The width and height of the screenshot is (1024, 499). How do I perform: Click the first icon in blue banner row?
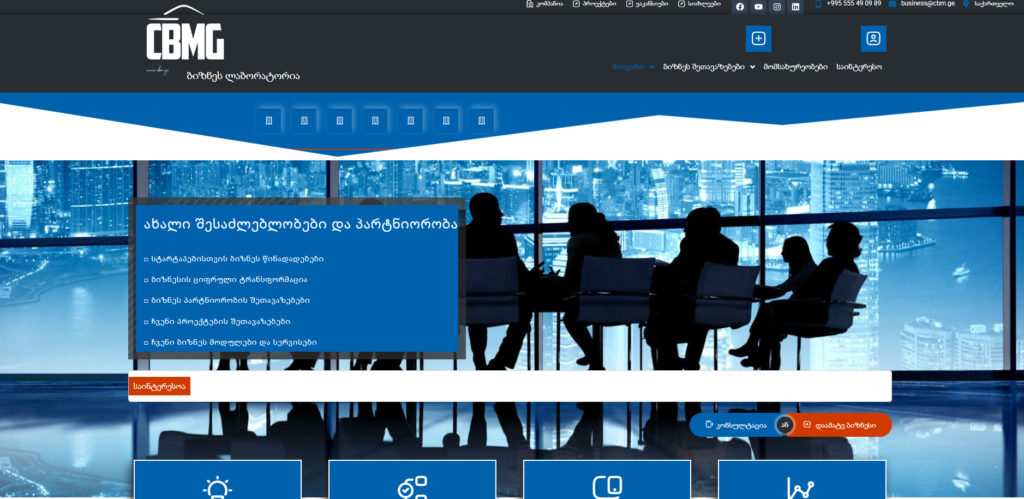tap(268, 121)
